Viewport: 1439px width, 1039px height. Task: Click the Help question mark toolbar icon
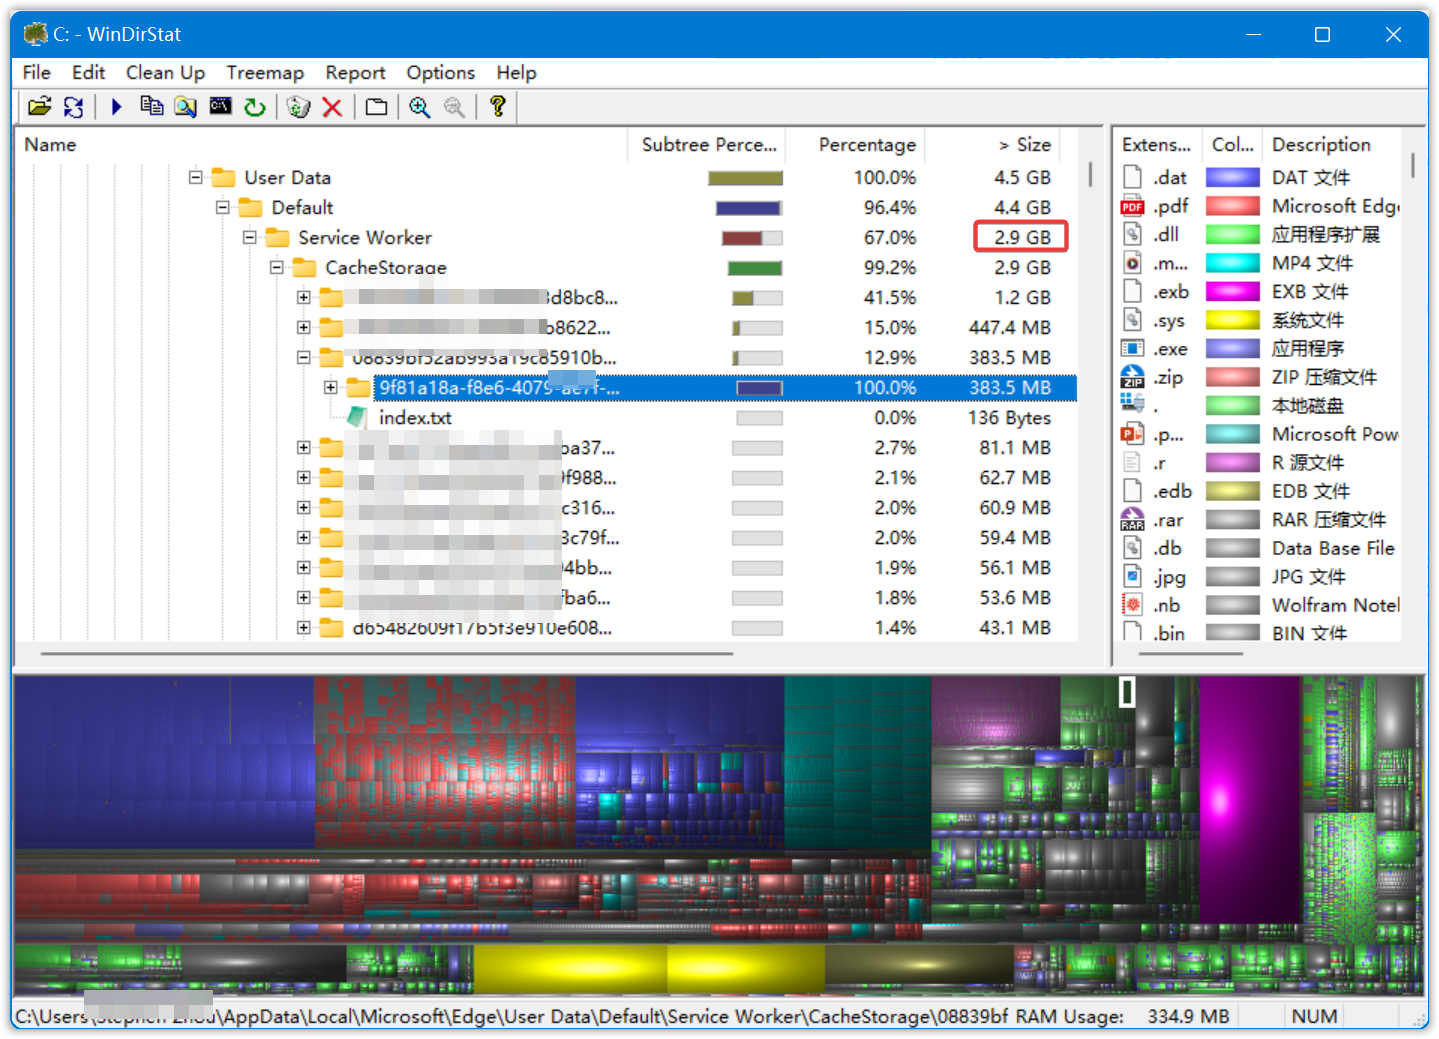(497, 107)
